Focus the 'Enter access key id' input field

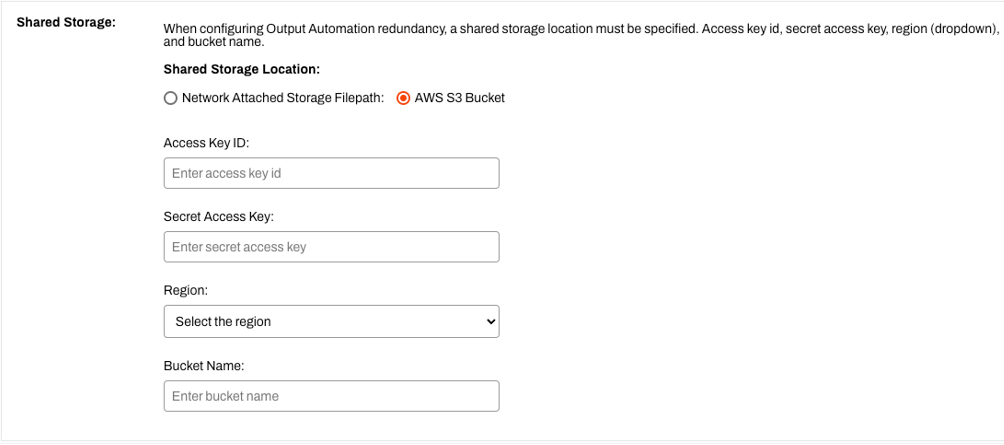[332, 174]
